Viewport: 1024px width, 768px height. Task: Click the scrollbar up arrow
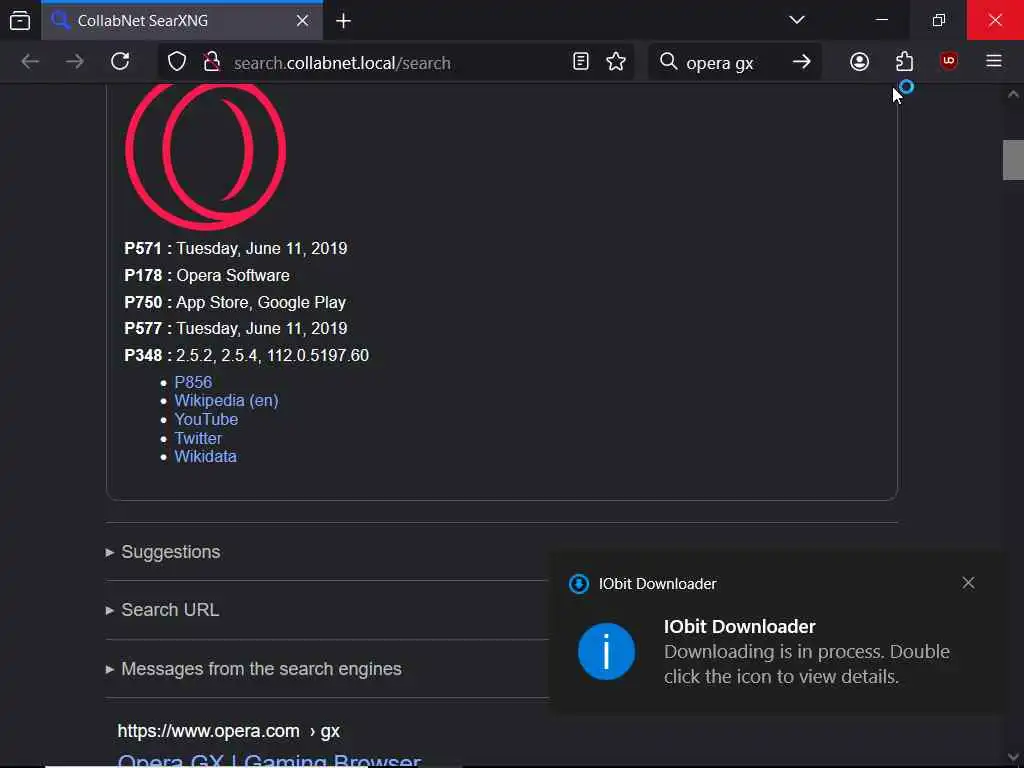[x=1013, y=95]
